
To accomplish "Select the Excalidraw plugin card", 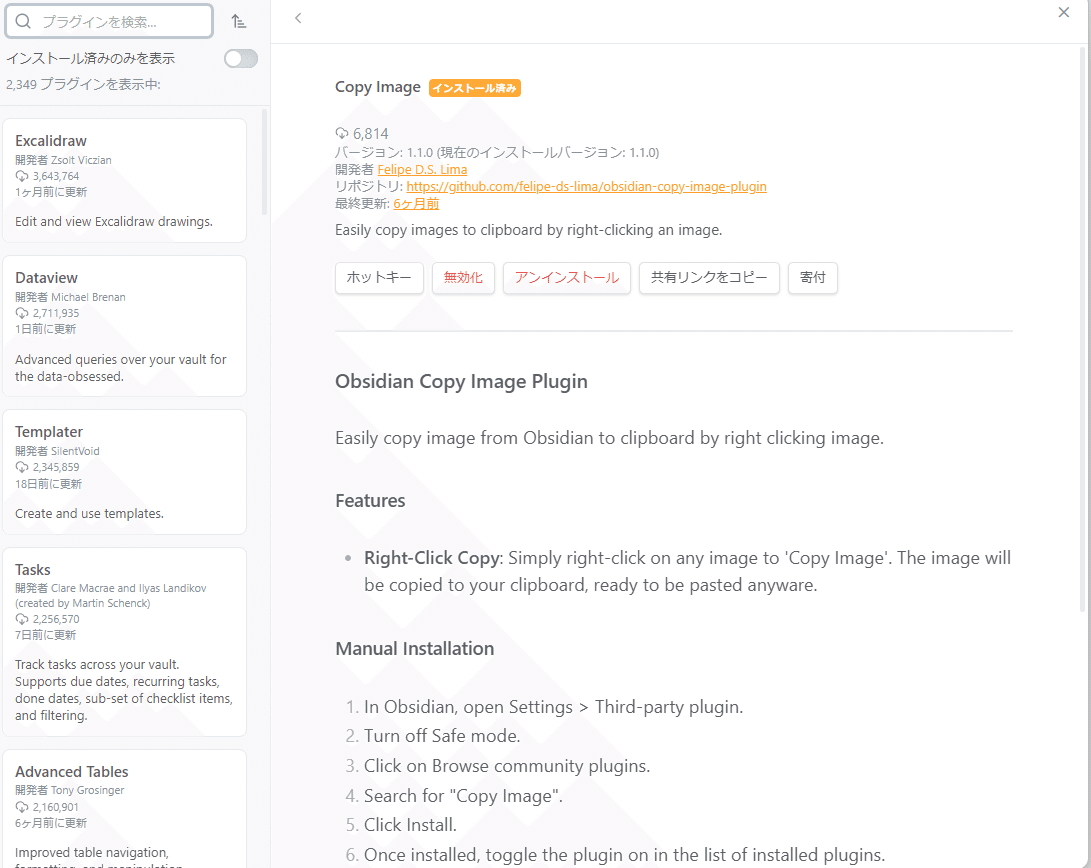I will (125, 180).
